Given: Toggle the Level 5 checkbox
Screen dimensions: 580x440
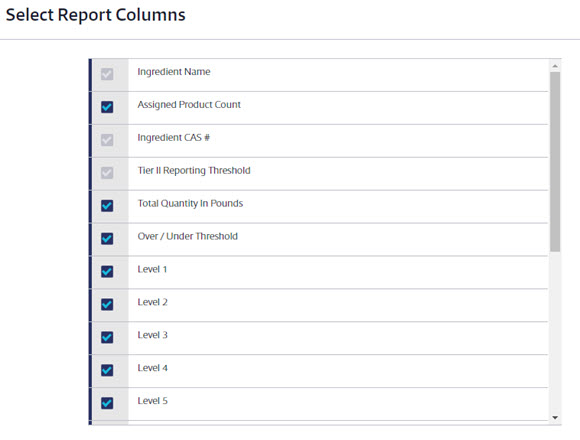Looking at the screenshot, I should [107, 403].
